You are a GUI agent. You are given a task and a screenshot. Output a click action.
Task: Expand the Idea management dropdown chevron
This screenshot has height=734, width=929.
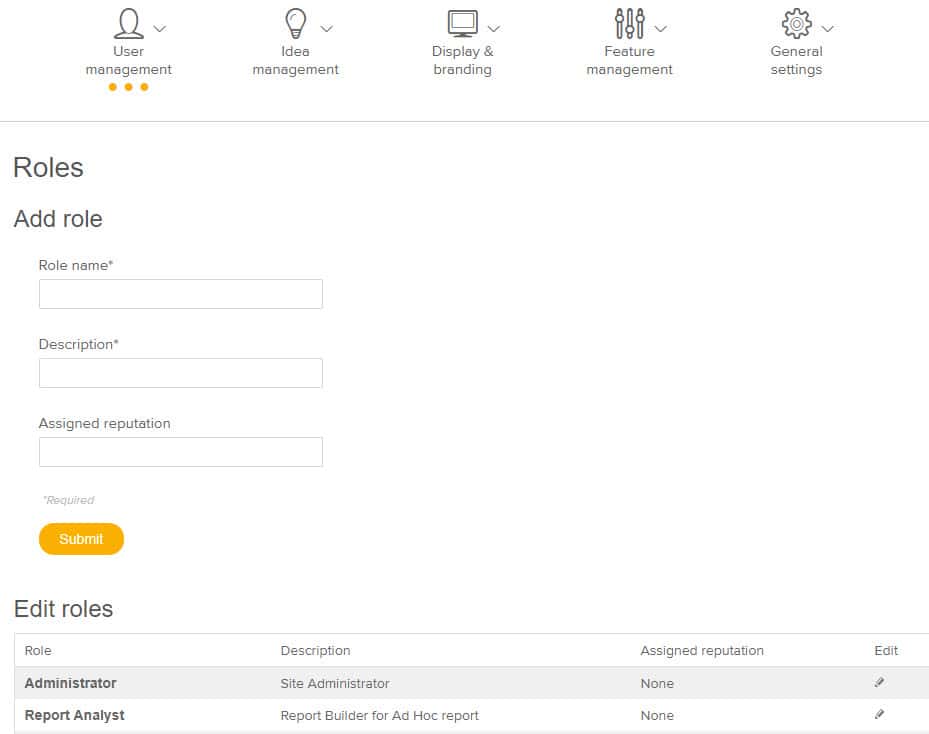tap(326, 28)
